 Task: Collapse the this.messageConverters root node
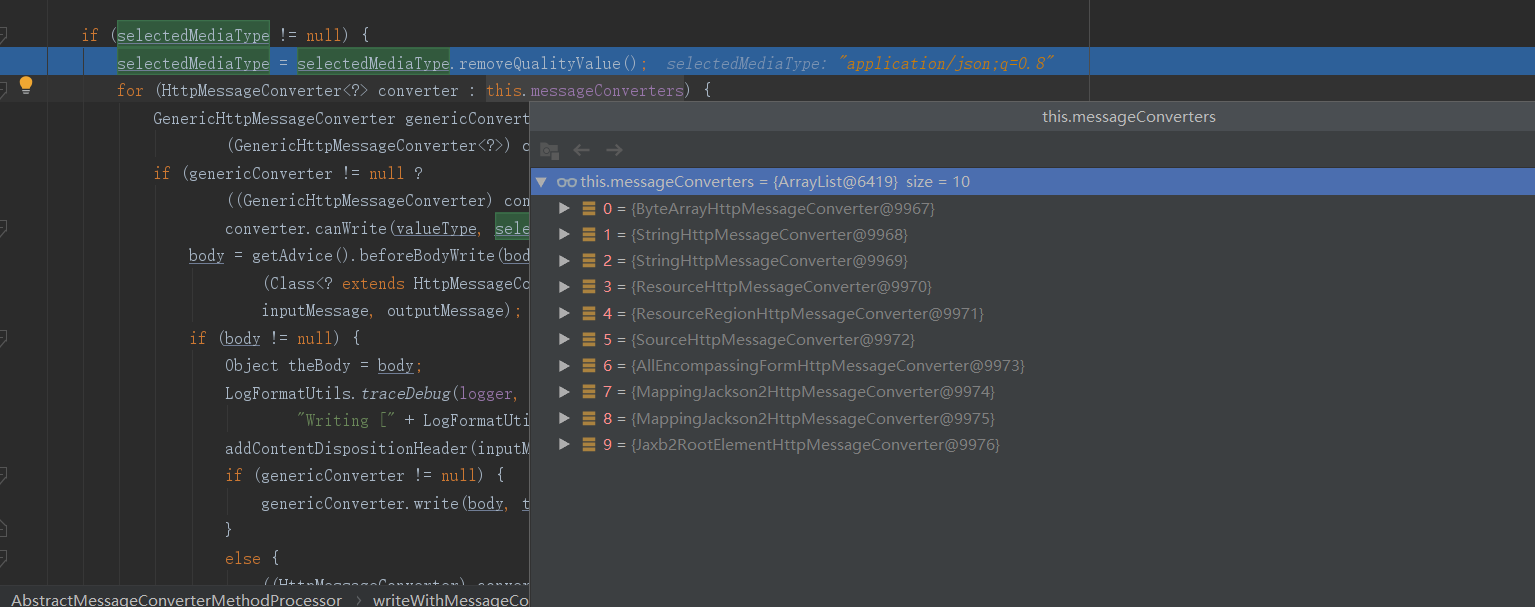pos(541,182)
